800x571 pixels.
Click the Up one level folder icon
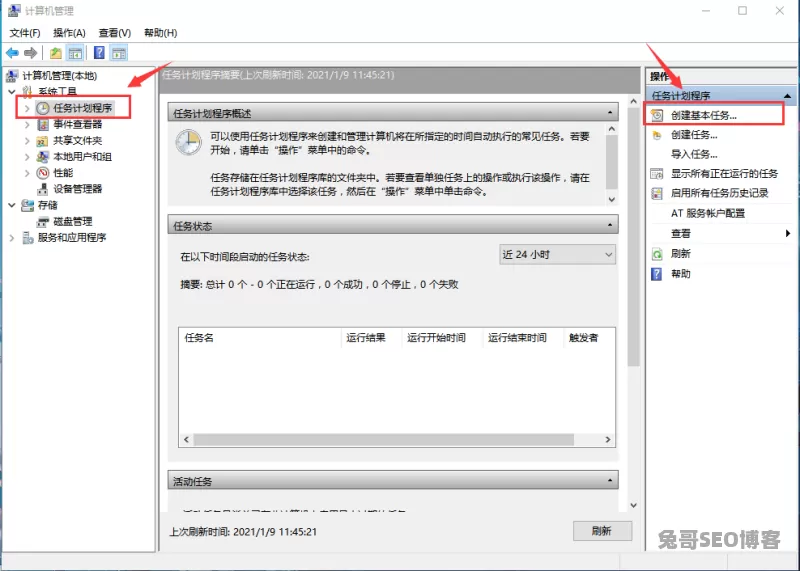coord(56,53)
